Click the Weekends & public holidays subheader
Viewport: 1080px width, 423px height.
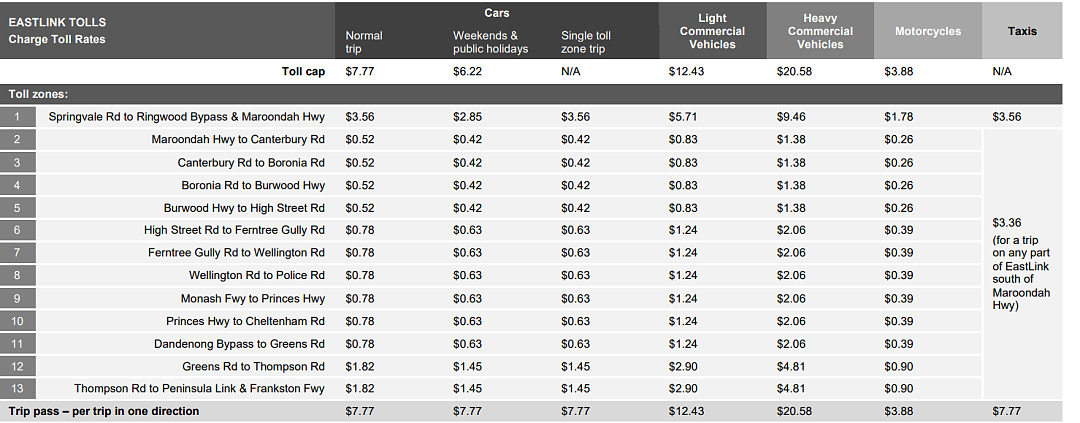[x=490, y=42]
